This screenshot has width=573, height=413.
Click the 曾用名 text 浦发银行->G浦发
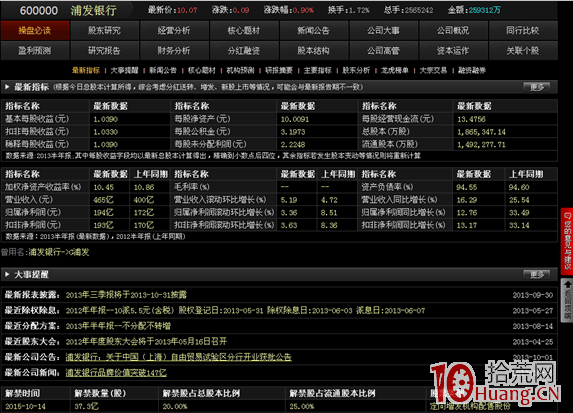point(59,252)
